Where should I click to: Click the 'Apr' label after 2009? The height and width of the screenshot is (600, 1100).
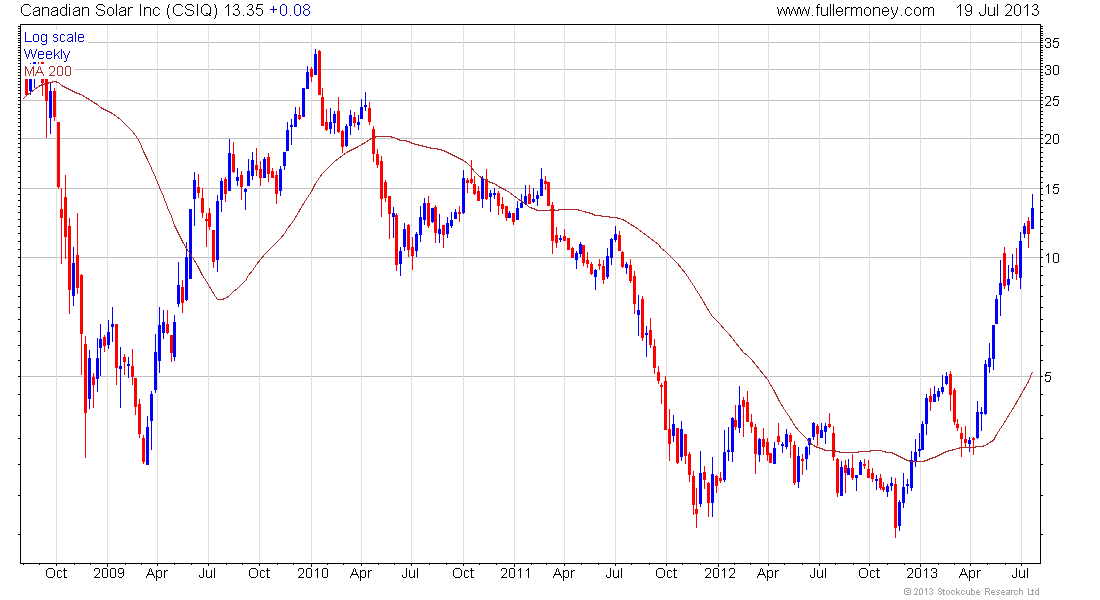(x=157, y=573)
